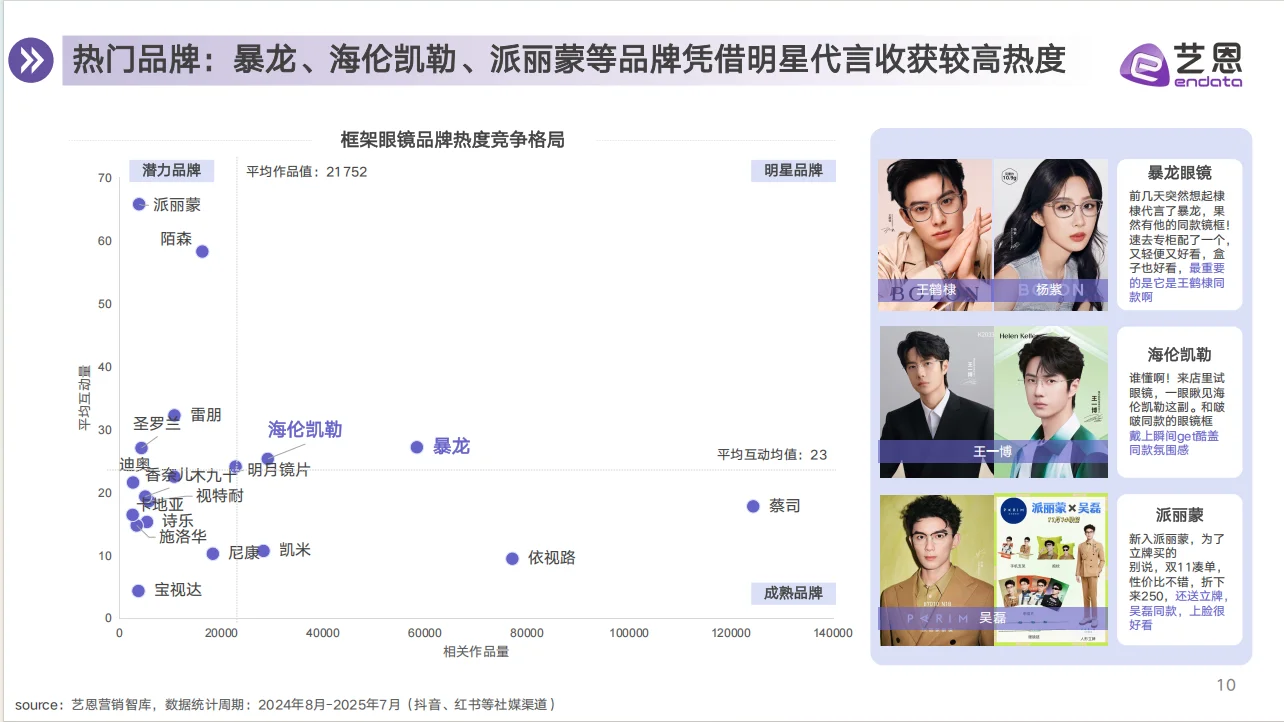1284x722 pixels.
Task: Select the 雷朋 label in the chart
Action: pos(206,415)
